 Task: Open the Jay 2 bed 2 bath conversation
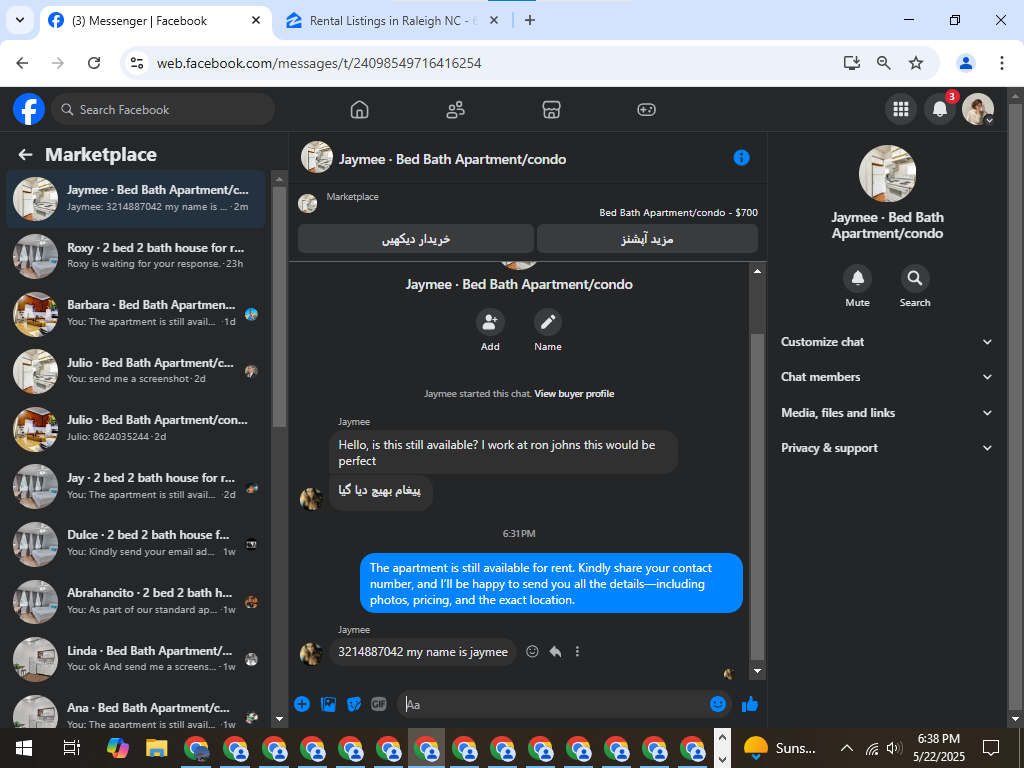[136, 486]
